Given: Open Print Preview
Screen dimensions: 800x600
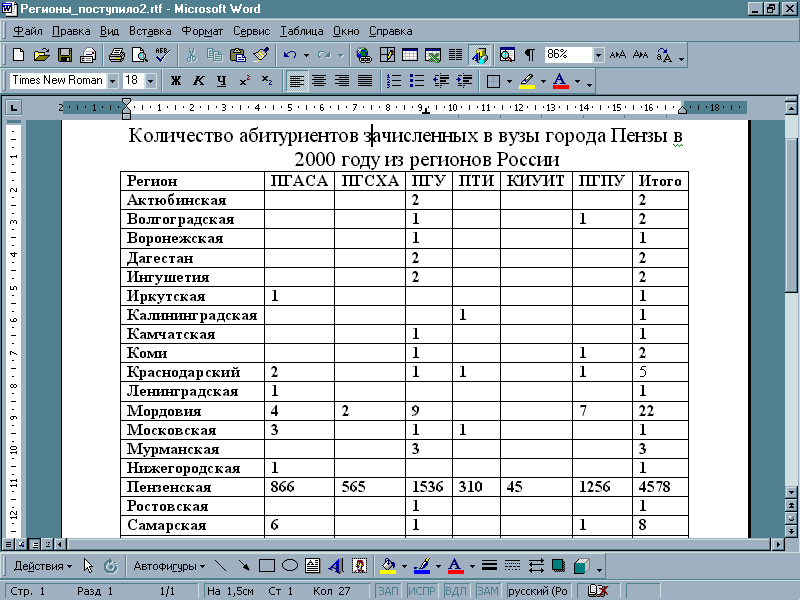Looking at the screenshot, I should 140,55.
